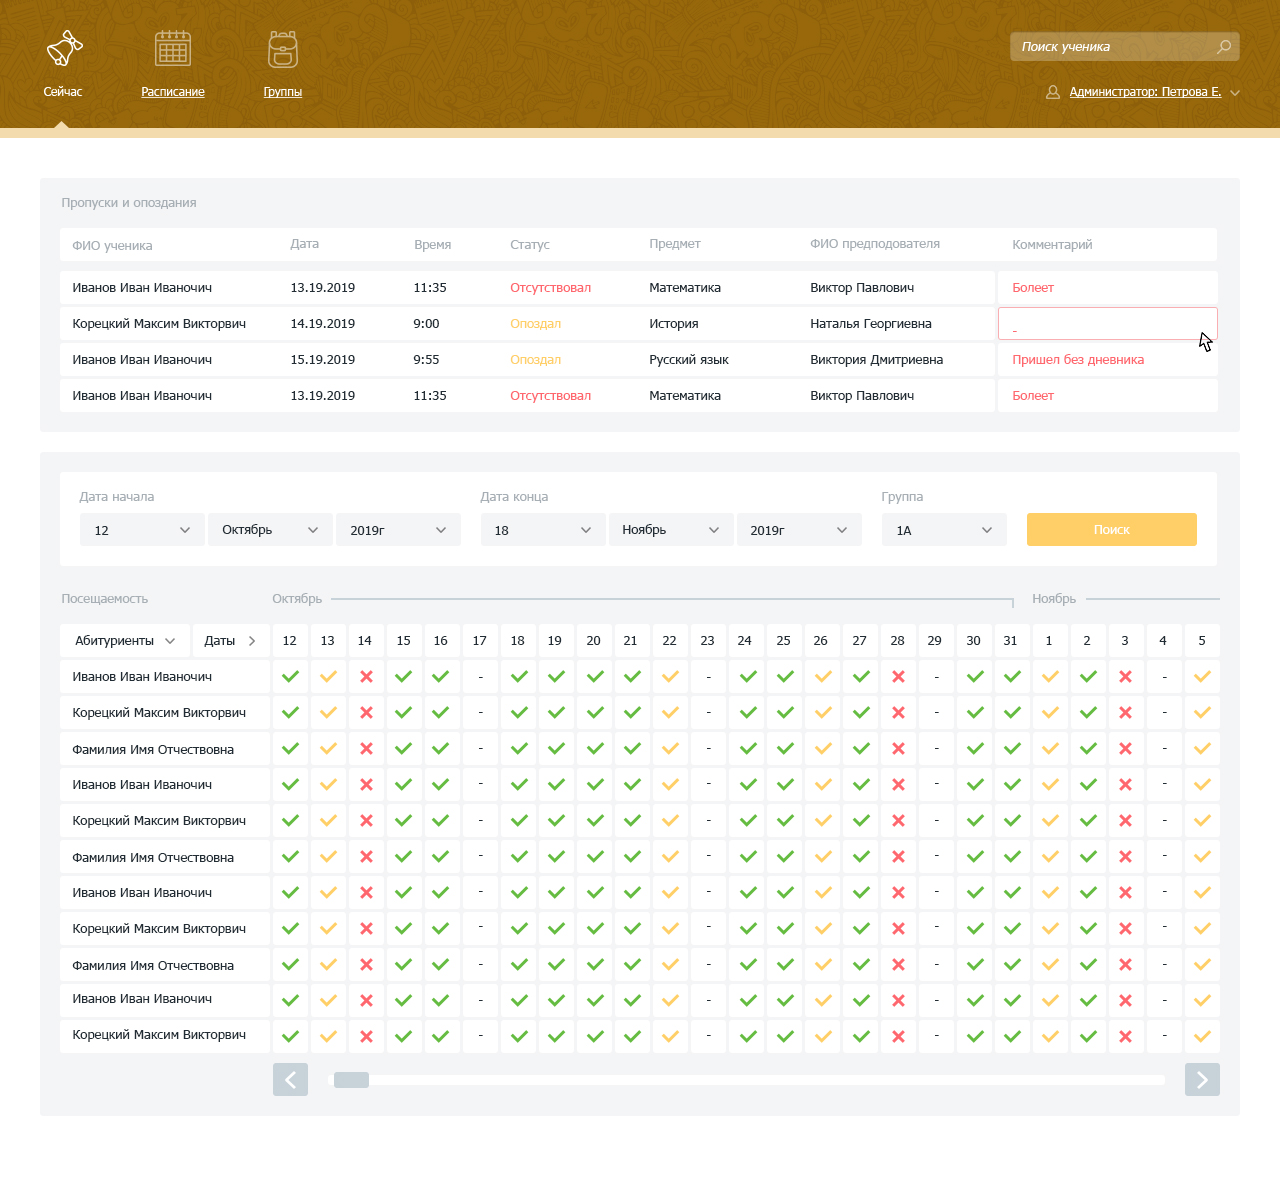The height and width of the screenshot is (1186, 1280).
Task: Click the Пропуски и опоздания section title
Action: point(129,203)
